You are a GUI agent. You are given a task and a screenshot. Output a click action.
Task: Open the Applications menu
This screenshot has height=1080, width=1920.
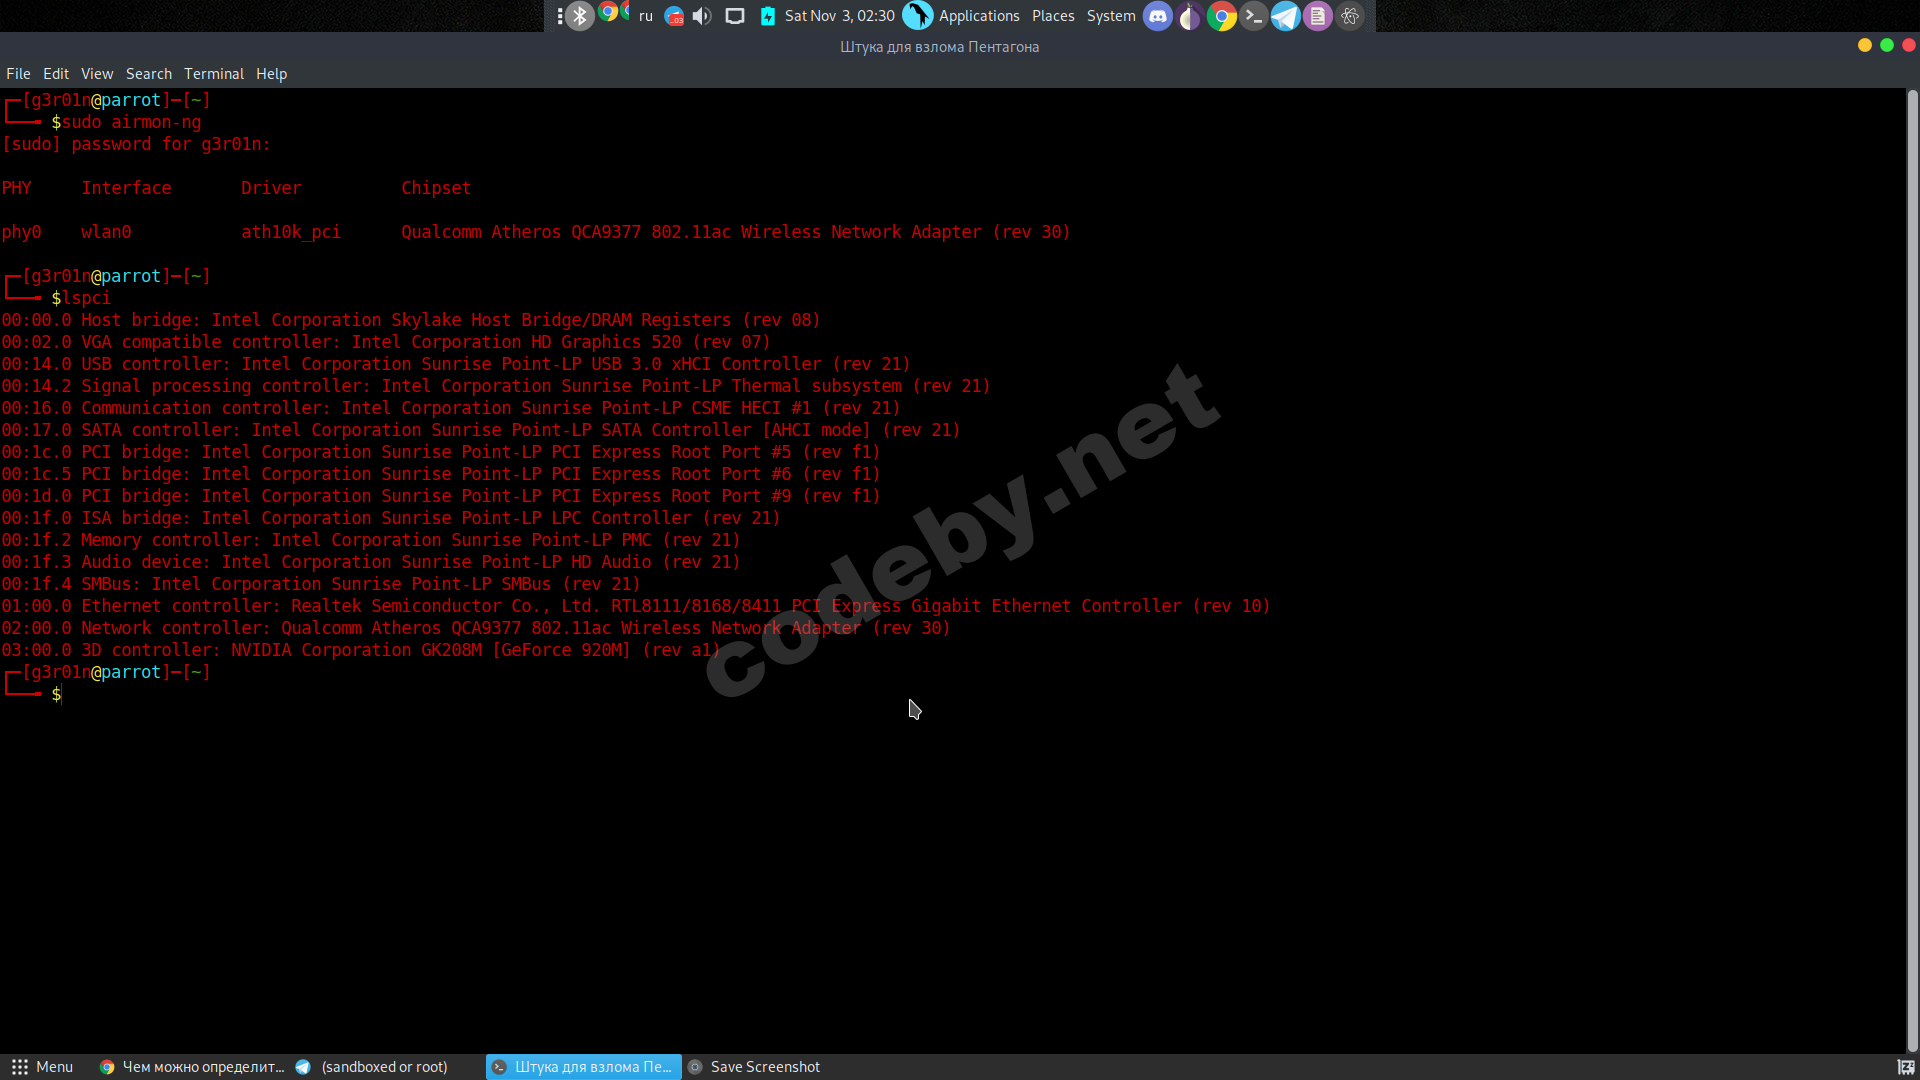click(978, 16)
